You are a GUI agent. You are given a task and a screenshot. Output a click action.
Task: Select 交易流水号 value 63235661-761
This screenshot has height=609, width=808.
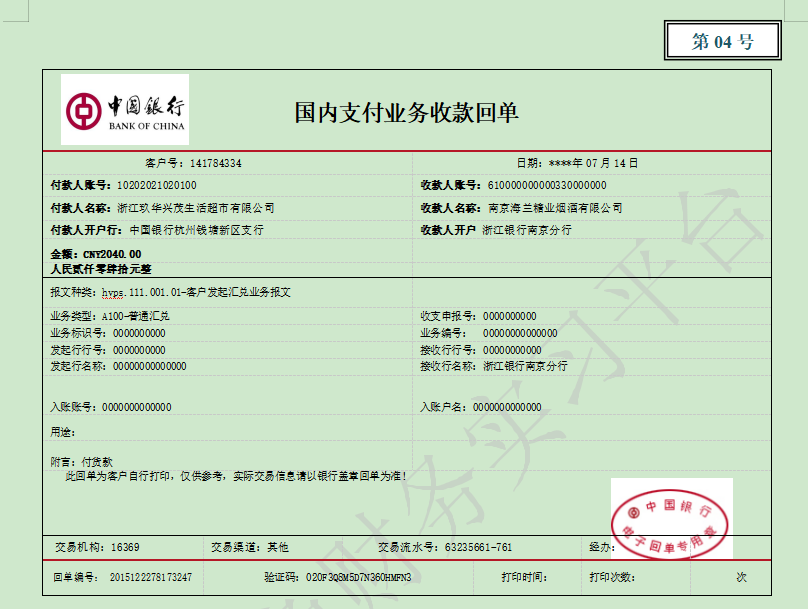click(x=478, y=547)
